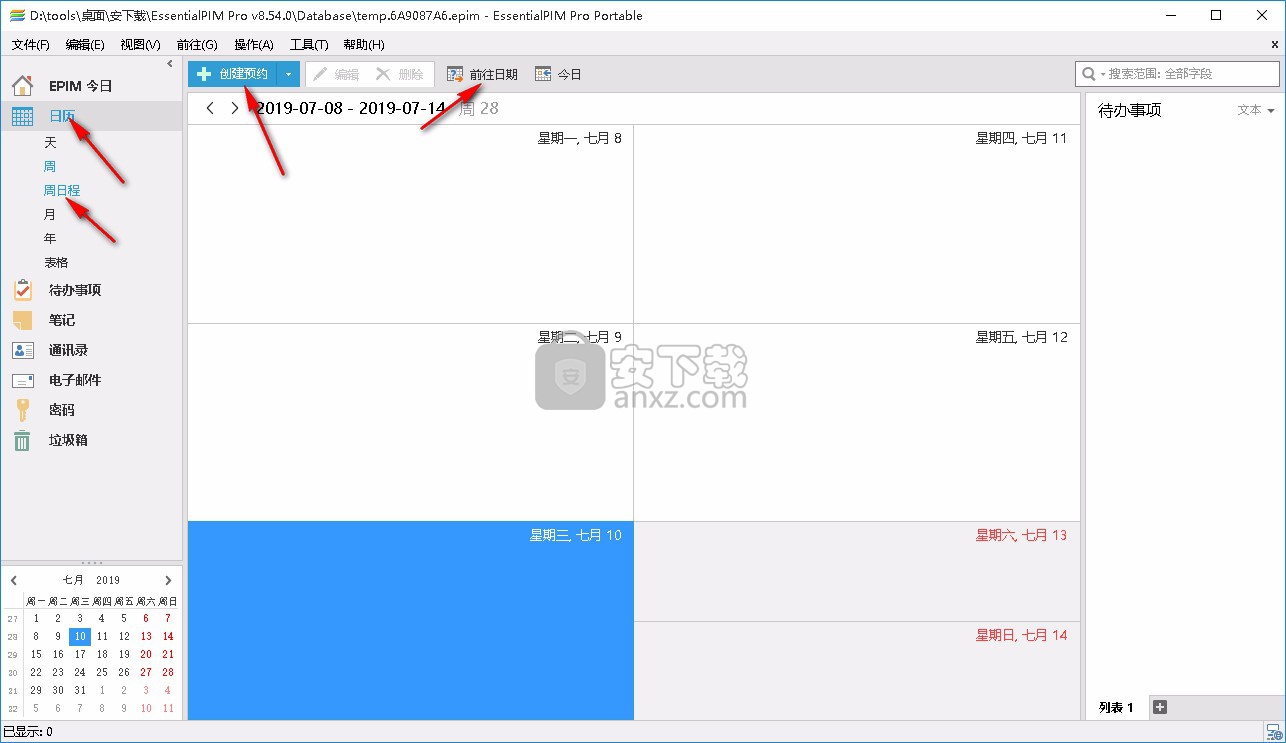Pick date 31 in mini calendar
1286x743 pixels.
pos(80,690)
